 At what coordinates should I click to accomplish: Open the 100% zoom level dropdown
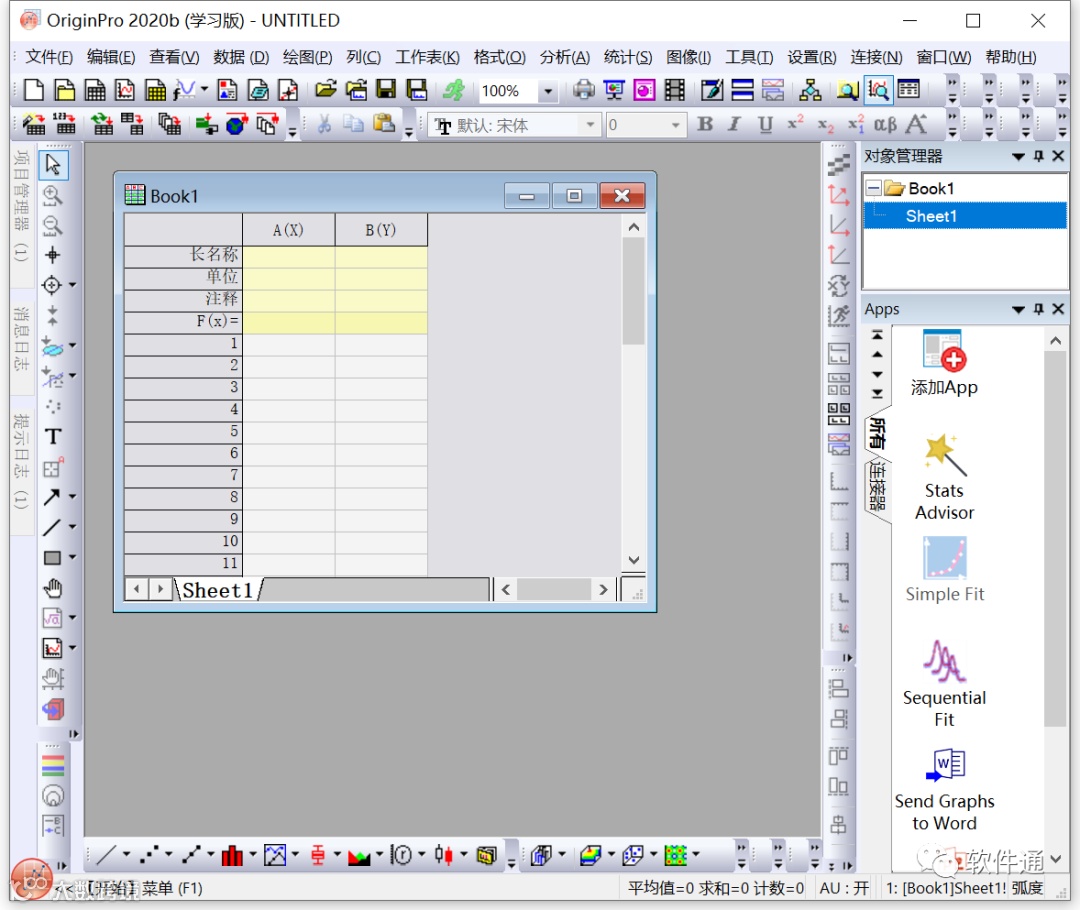(548, 91)
